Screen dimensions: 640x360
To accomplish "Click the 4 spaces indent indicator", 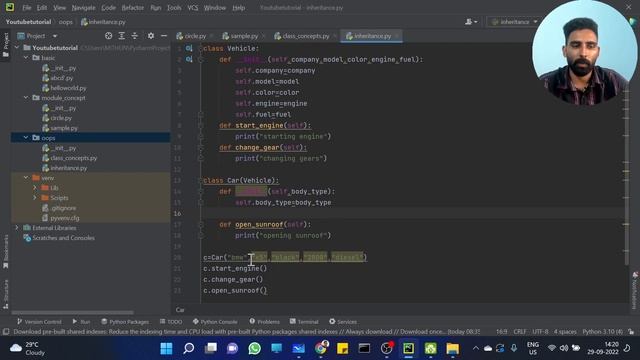I will click(x=565, y=332).
